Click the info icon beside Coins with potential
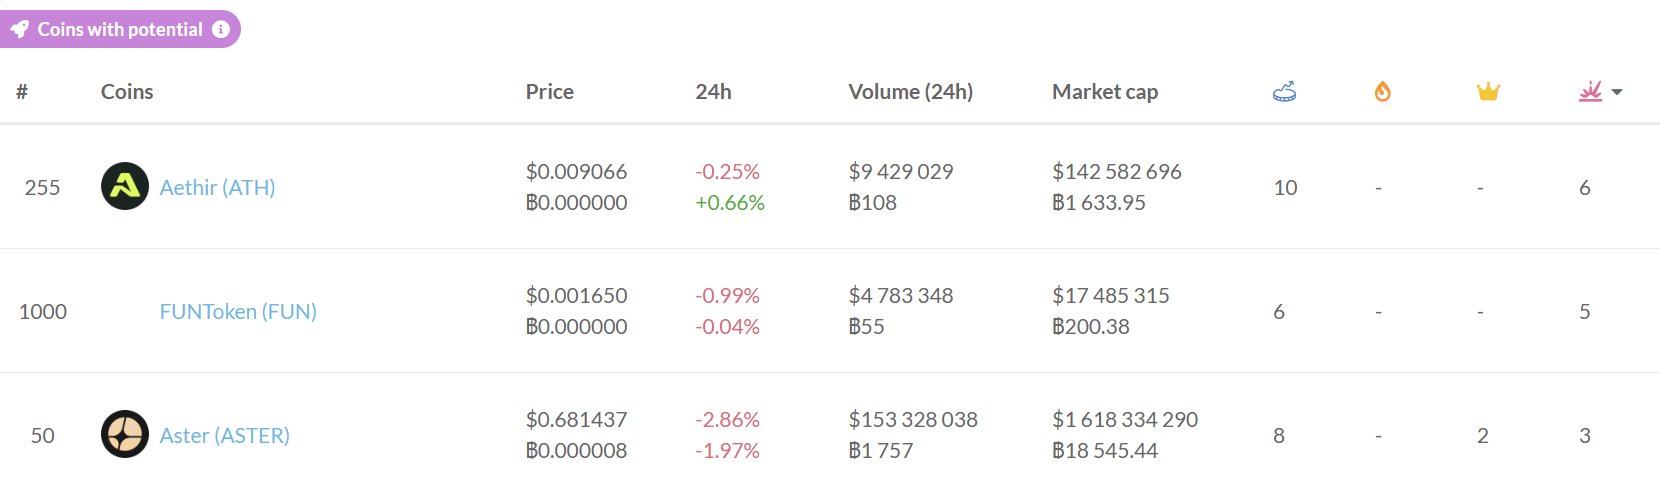 point(221,30)
